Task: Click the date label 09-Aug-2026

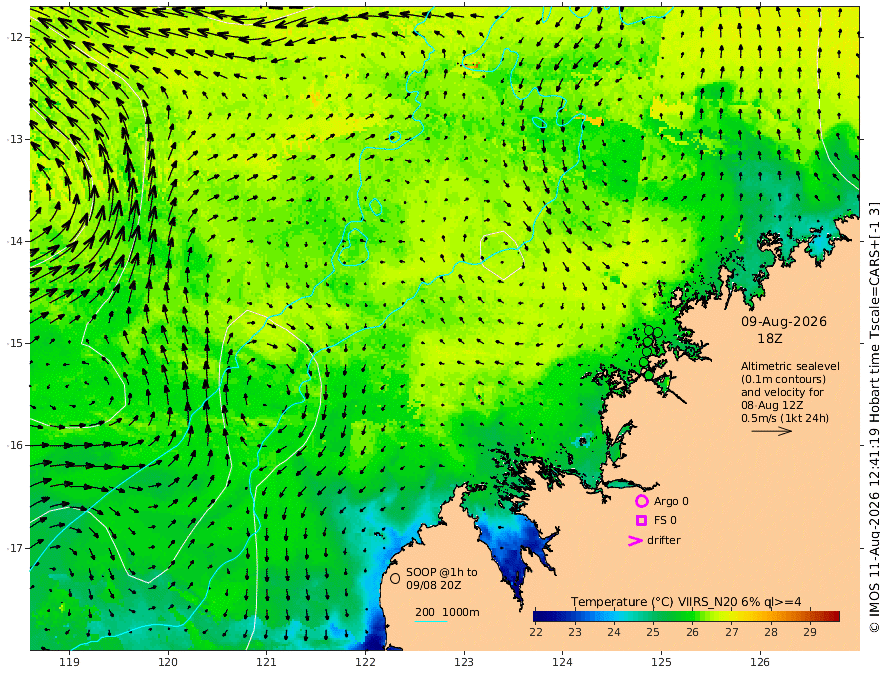Action: pos(784,321)
